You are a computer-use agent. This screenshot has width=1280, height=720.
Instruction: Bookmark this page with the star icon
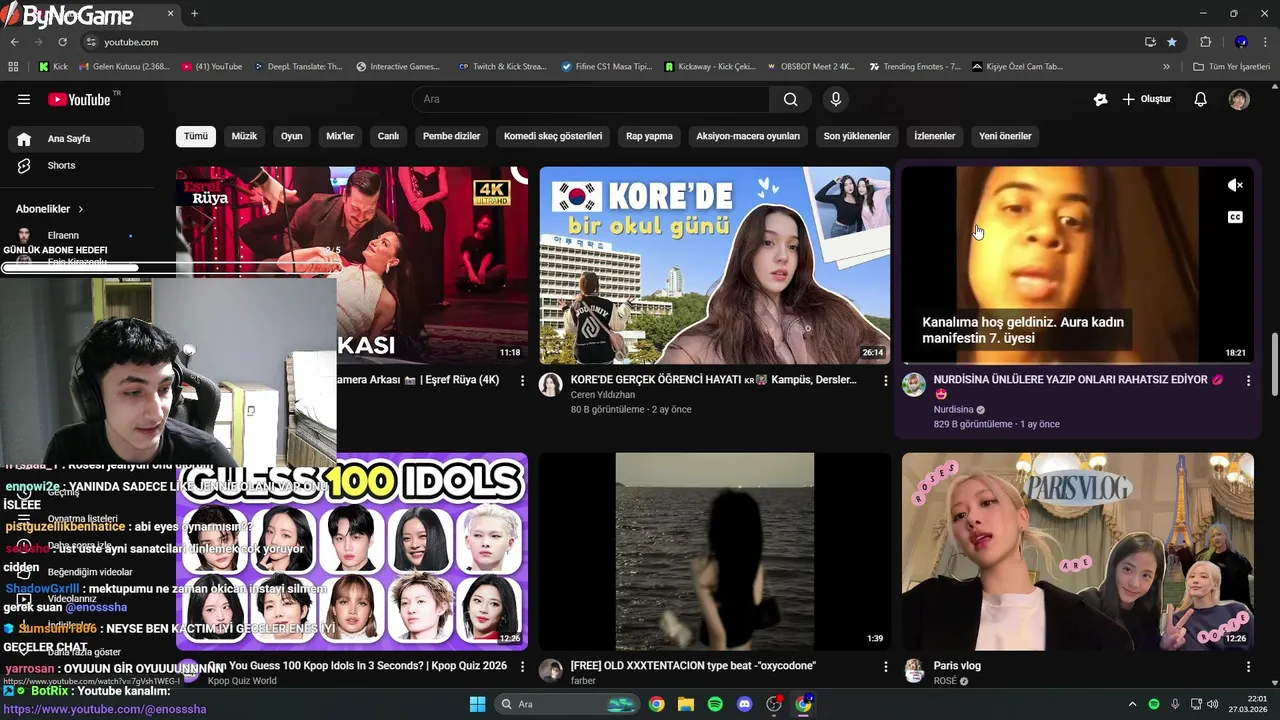point(1172,42)
